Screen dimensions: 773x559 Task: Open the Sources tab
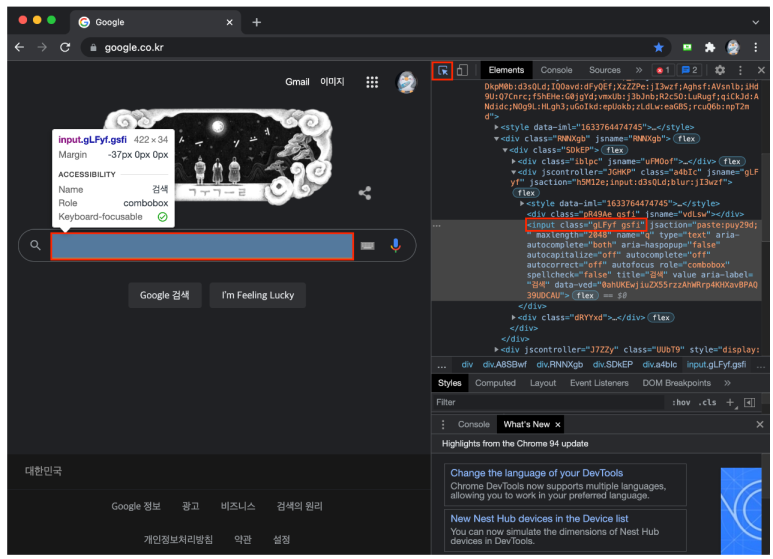pyautogui.click(x=604, y=70)
